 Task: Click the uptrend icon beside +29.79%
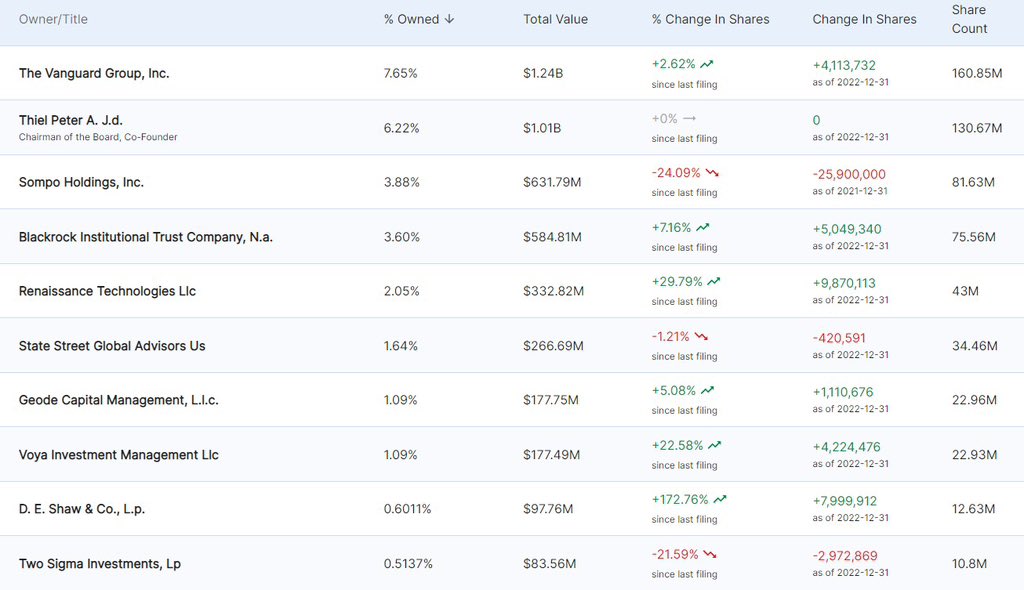(x=714, y=282)
